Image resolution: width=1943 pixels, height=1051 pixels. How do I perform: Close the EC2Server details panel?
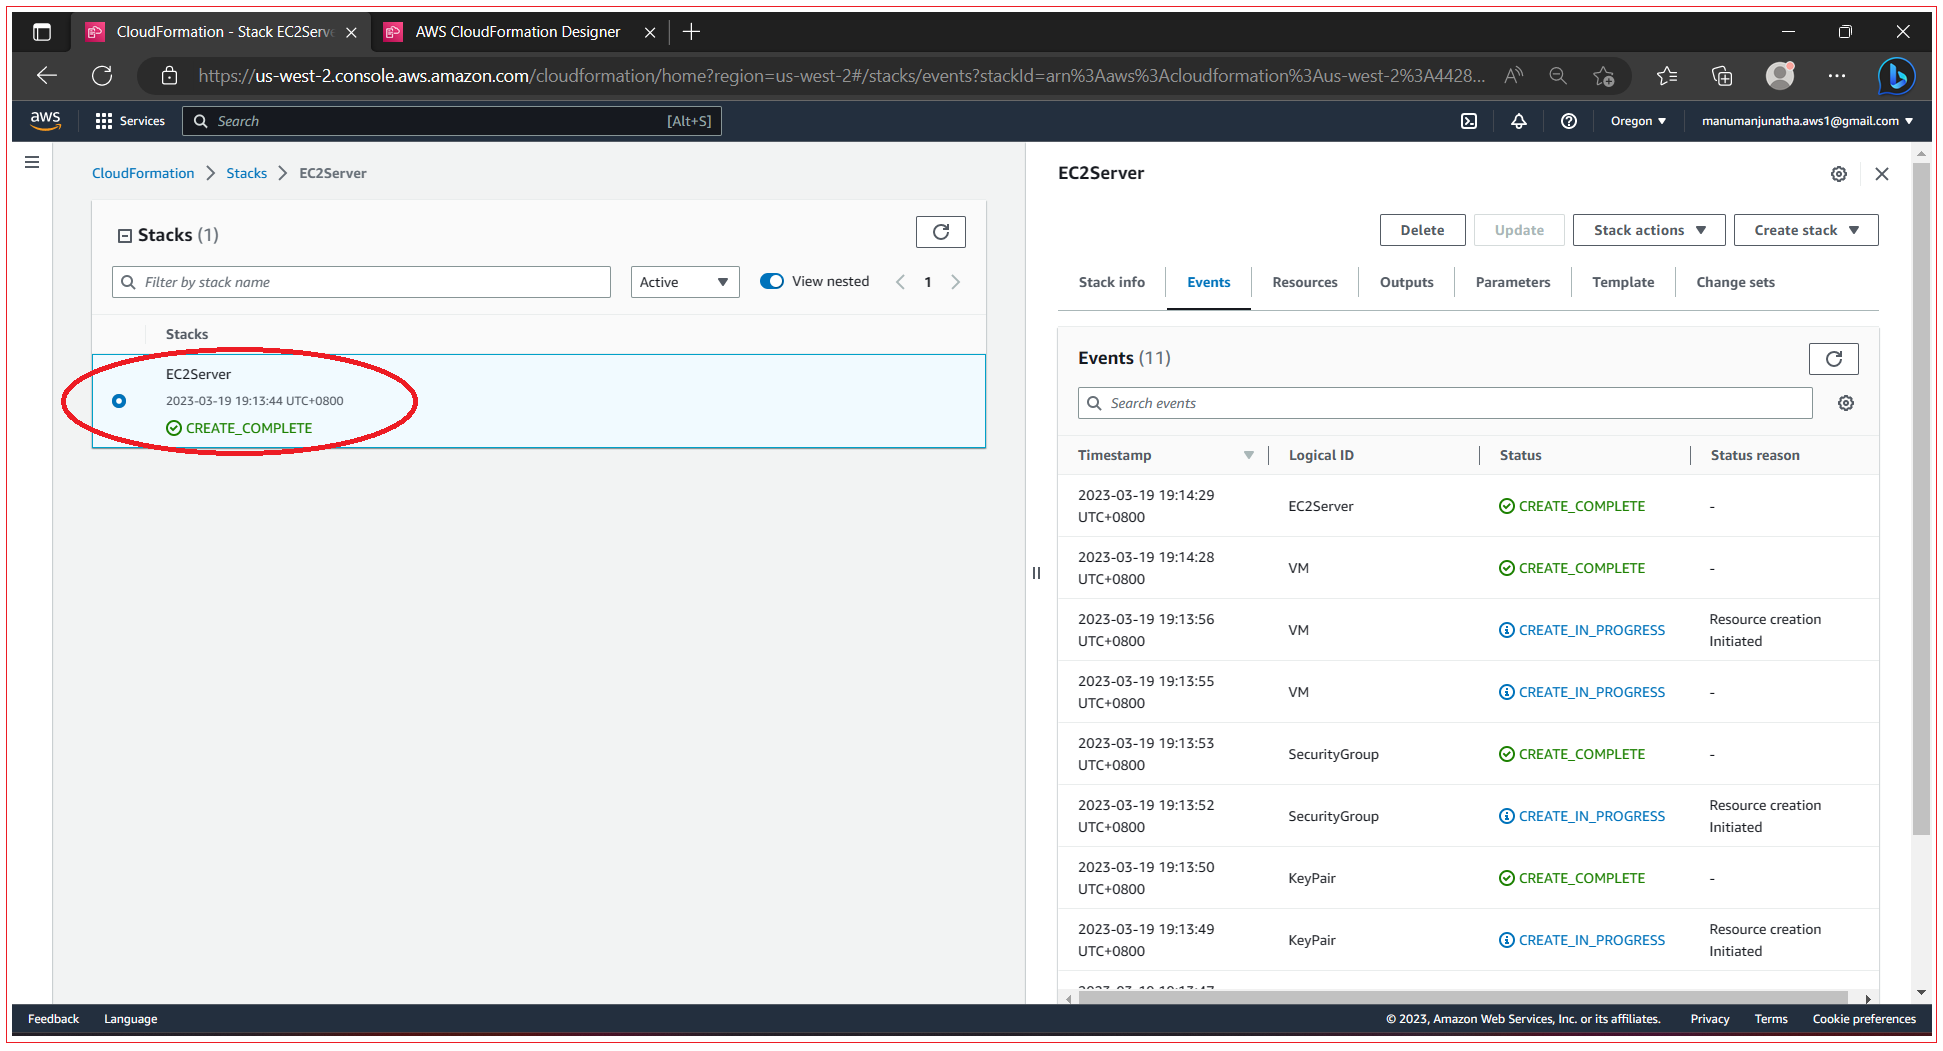coord(1881,174)
